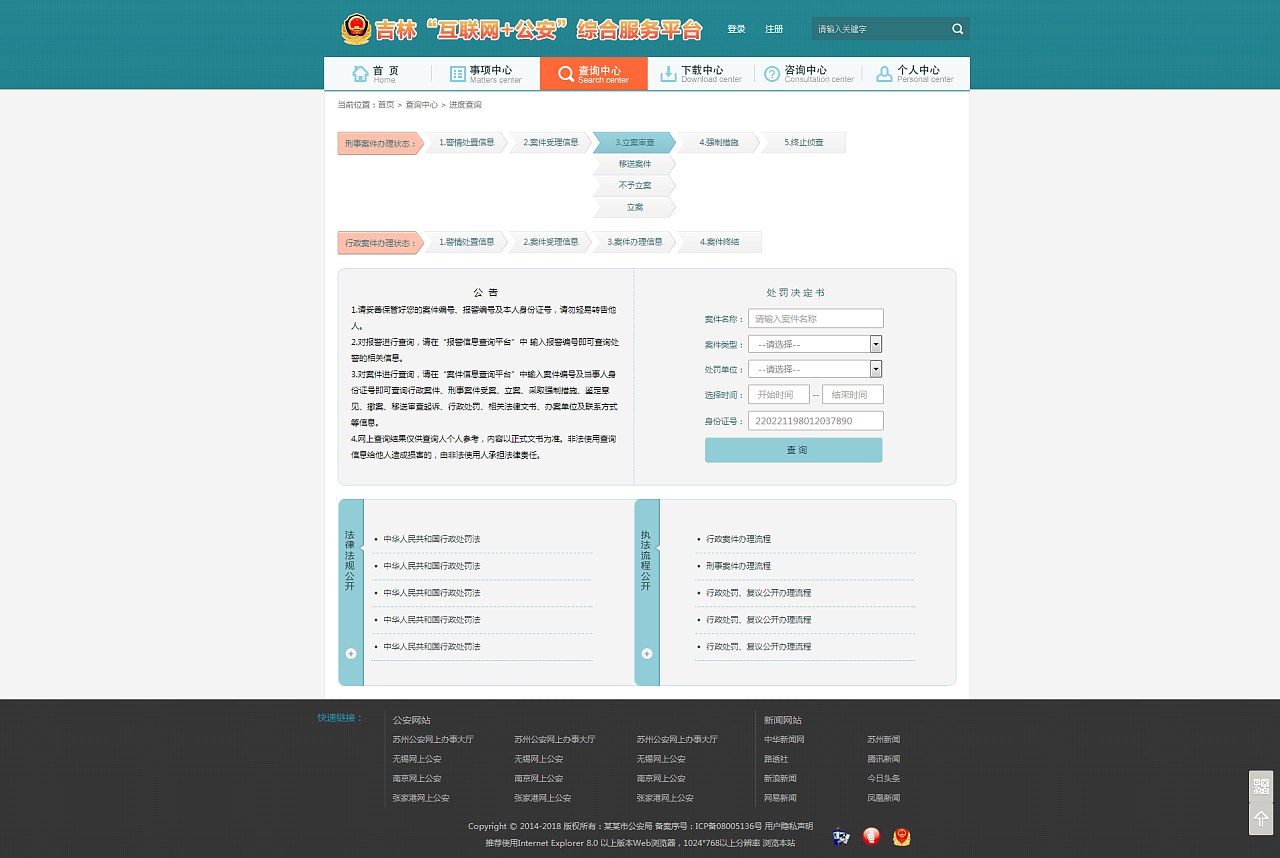The height and width of the screenshot is (858, 1280).
Task: Click 进度查询 in the breadcrumb
Action: [465, 105]
